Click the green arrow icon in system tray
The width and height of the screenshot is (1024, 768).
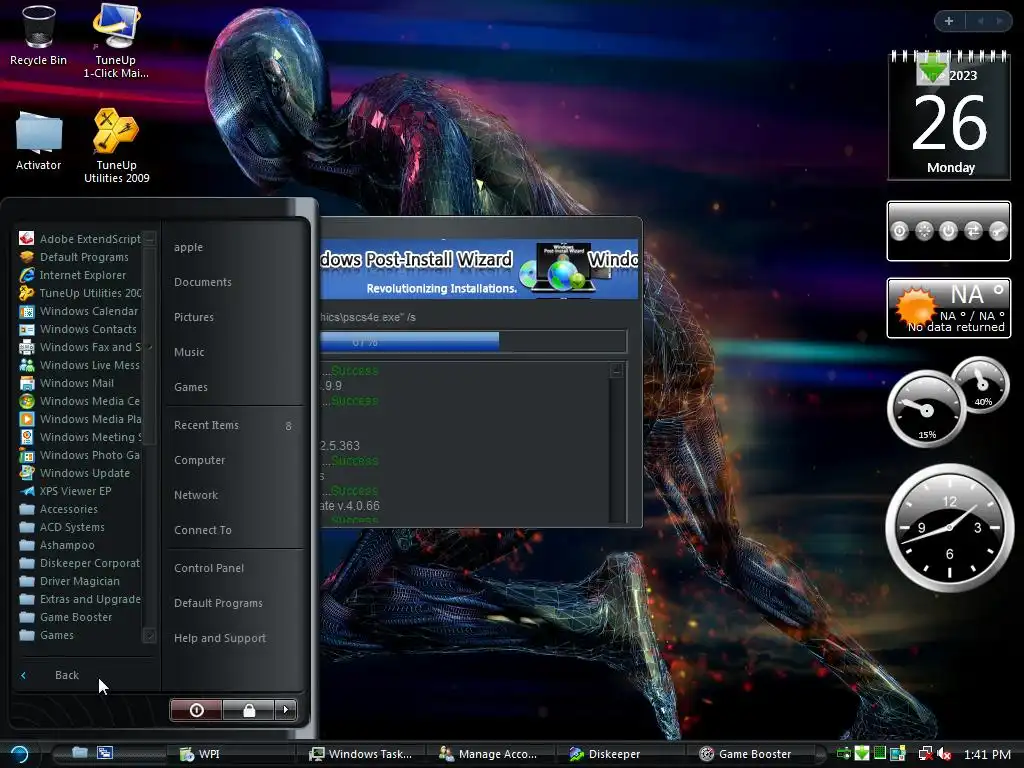click(x=862, y=754)
